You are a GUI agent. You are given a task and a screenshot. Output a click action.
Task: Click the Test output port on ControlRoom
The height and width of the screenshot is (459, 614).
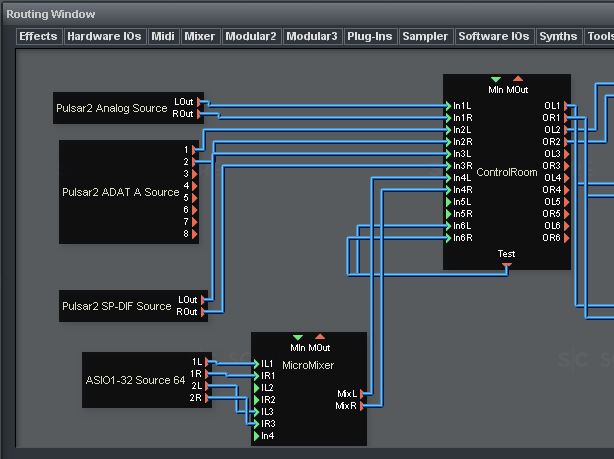(x=506, y=265)
